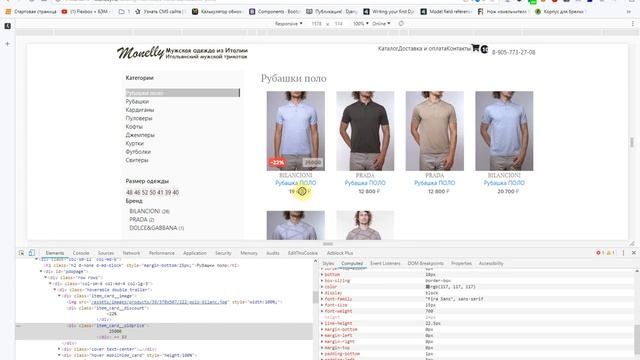The image size is (640, 360).
Task: Click the viewport width input field
Action: (x=317, y=24)
